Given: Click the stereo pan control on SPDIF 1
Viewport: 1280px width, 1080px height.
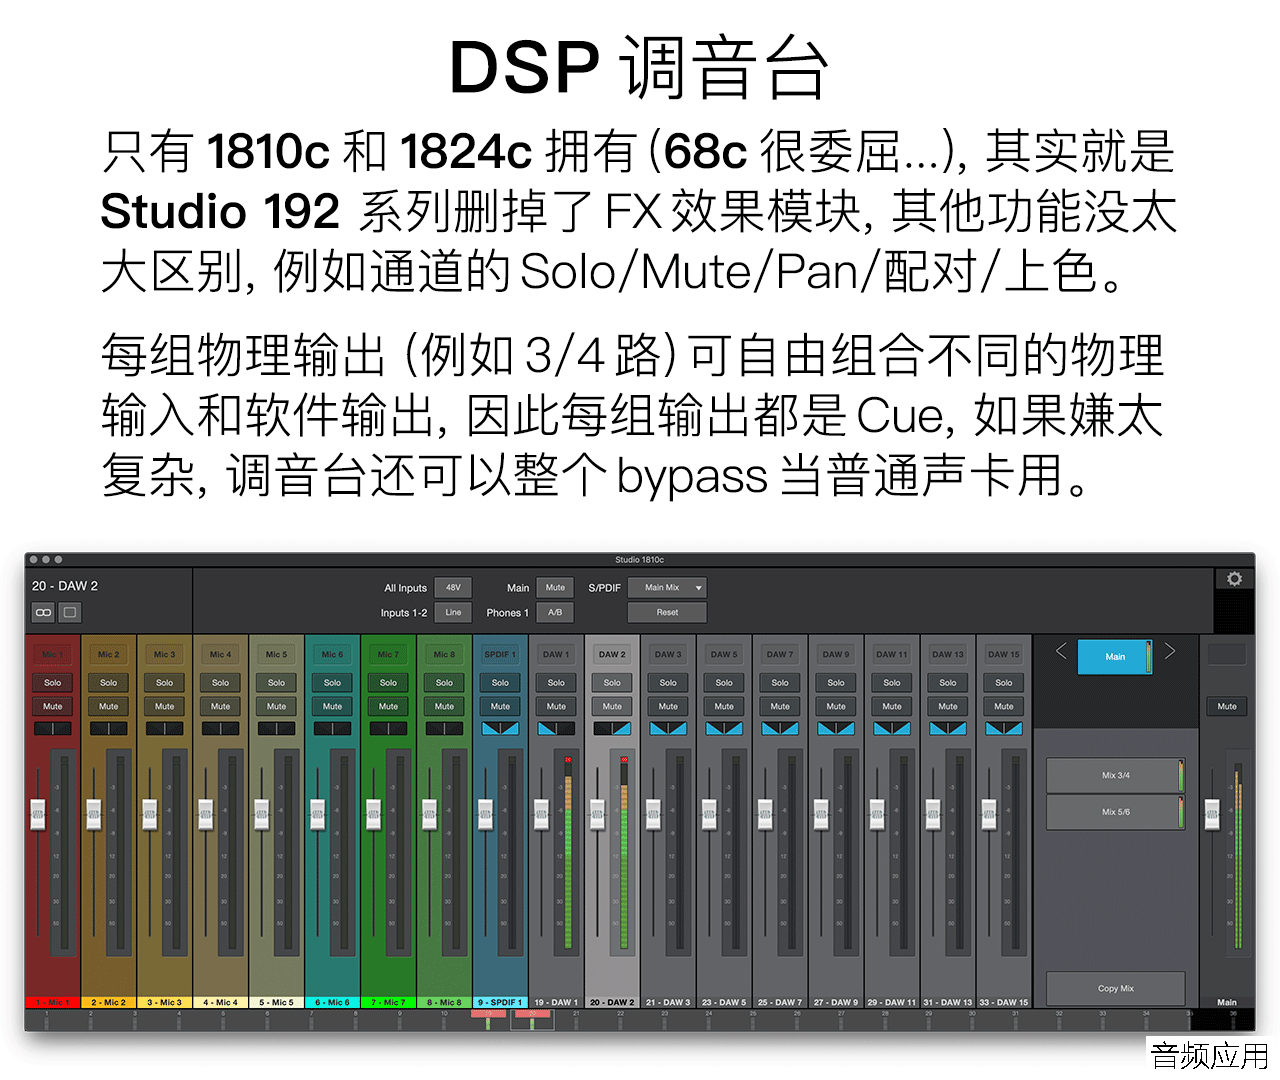Looking at the screenshot, I should [501, 728].
